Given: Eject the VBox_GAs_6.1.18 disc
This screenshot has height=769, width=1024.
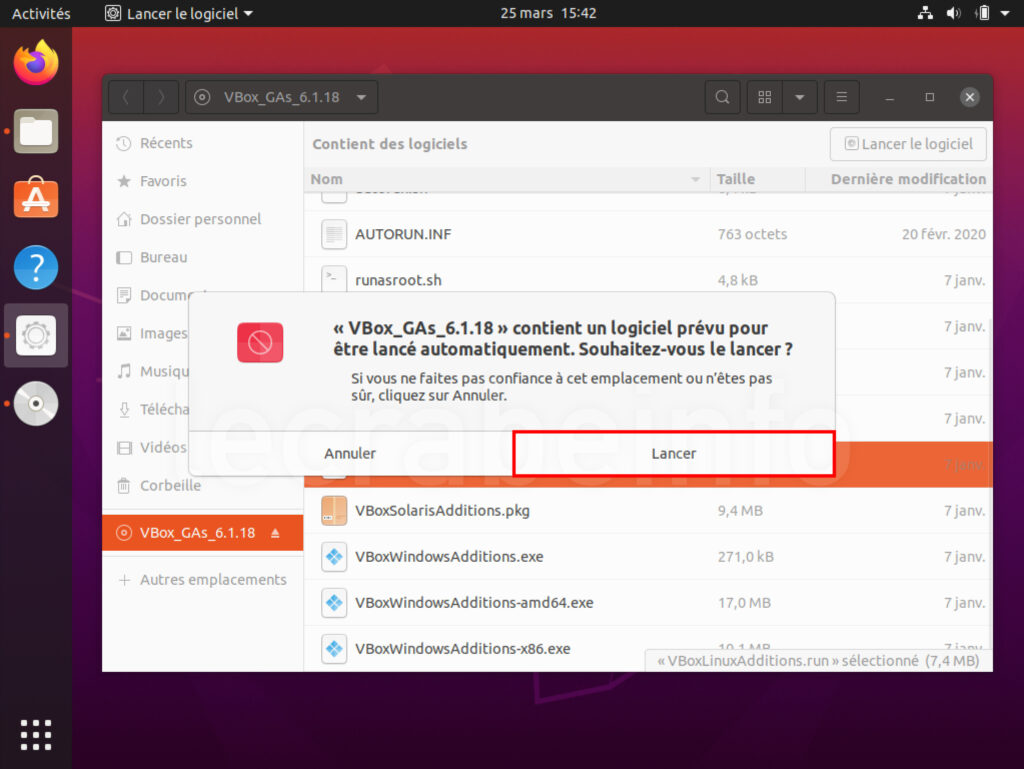Looking at the screenshot, I should tap(276, 533).
